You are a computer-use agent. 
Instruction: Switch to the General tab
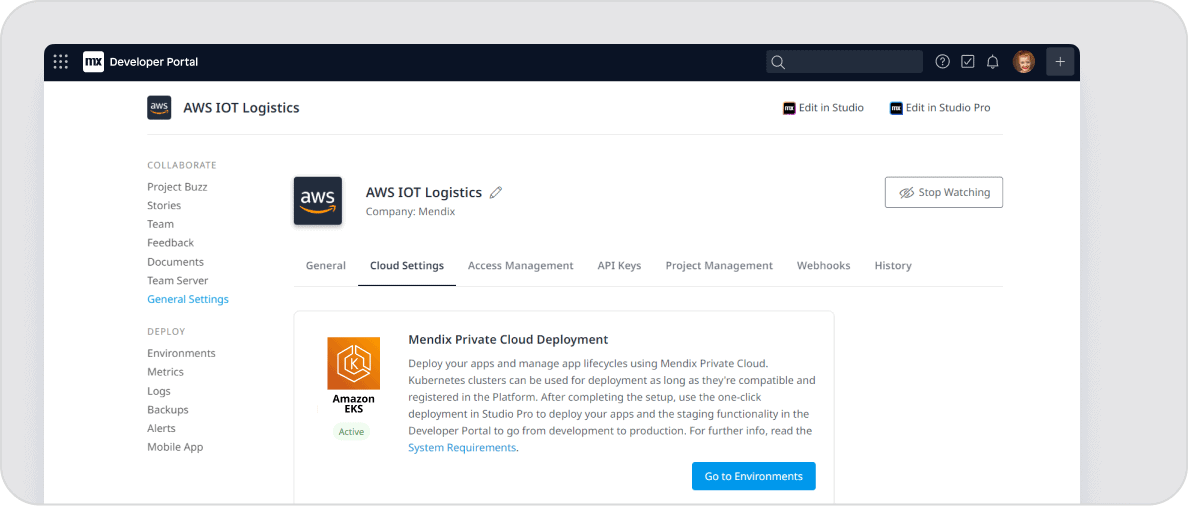[326, 266]
